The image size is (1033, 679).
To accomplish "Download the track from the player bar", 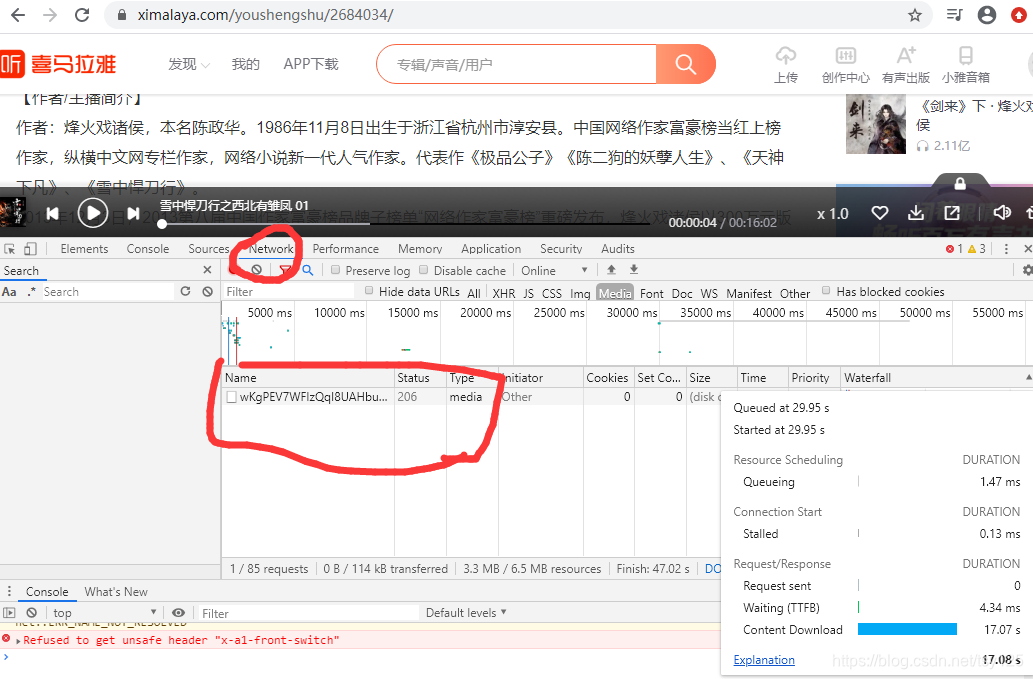I will (x=916, y=213).
